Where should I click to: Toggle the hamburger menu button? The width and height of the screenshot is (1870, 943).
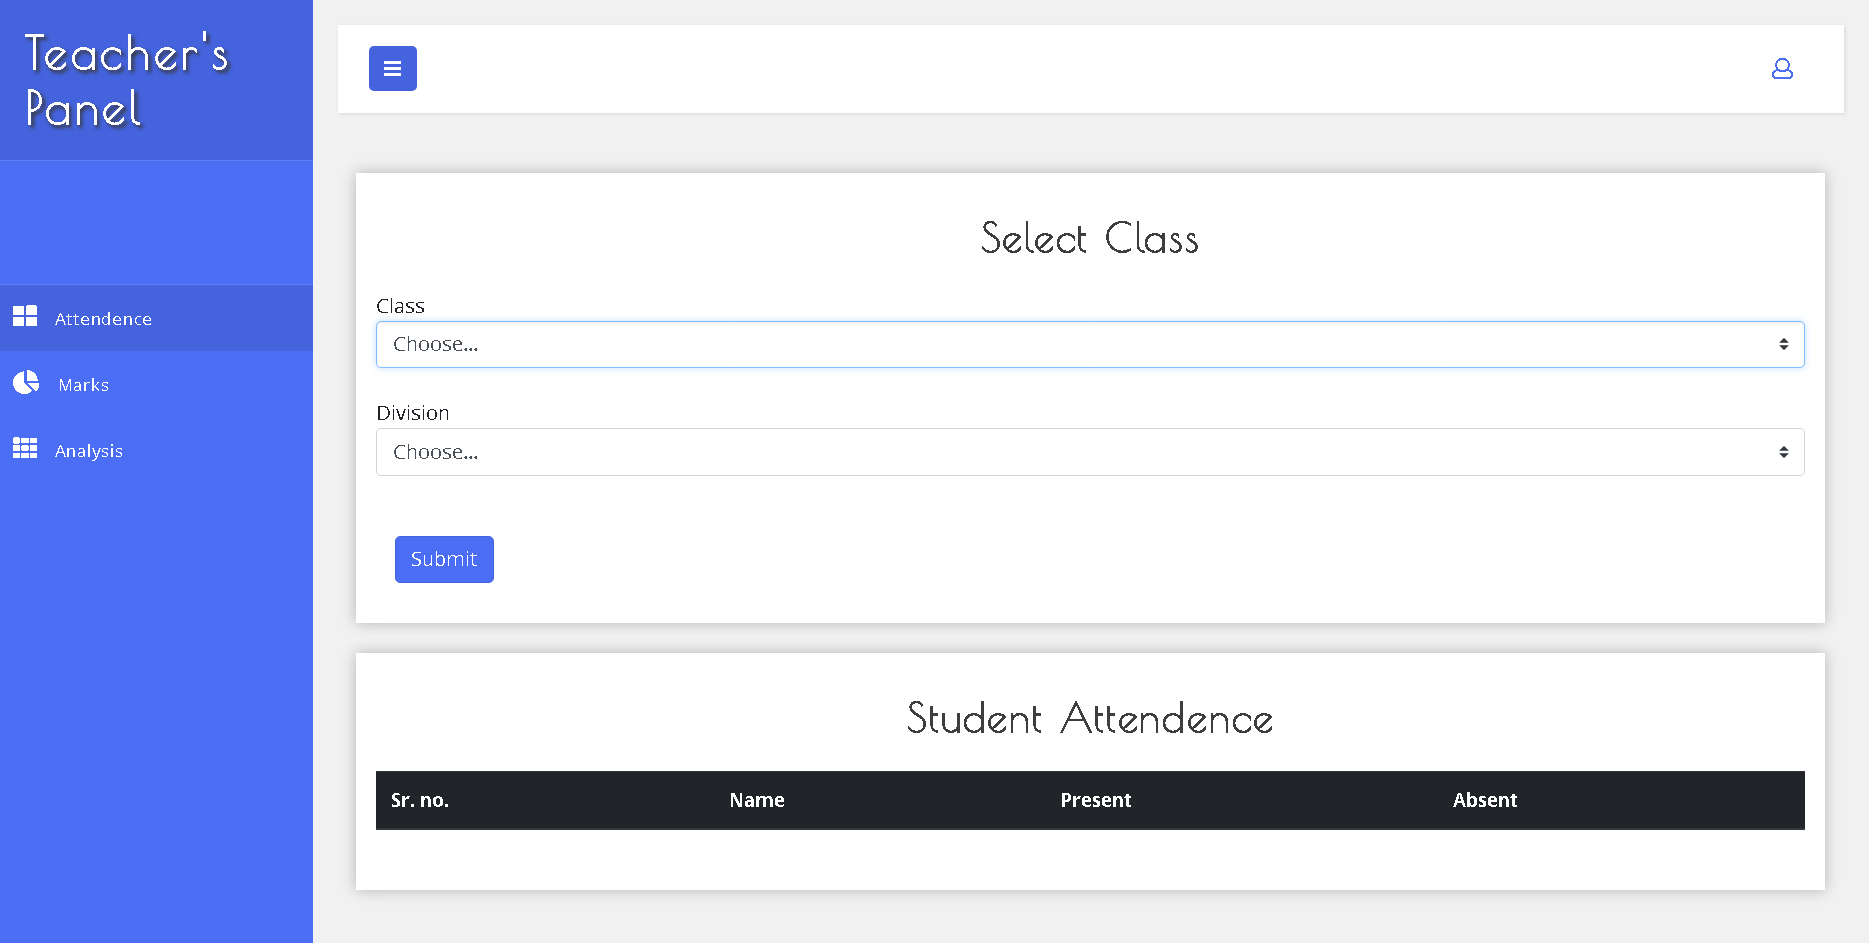pos(392,68)
